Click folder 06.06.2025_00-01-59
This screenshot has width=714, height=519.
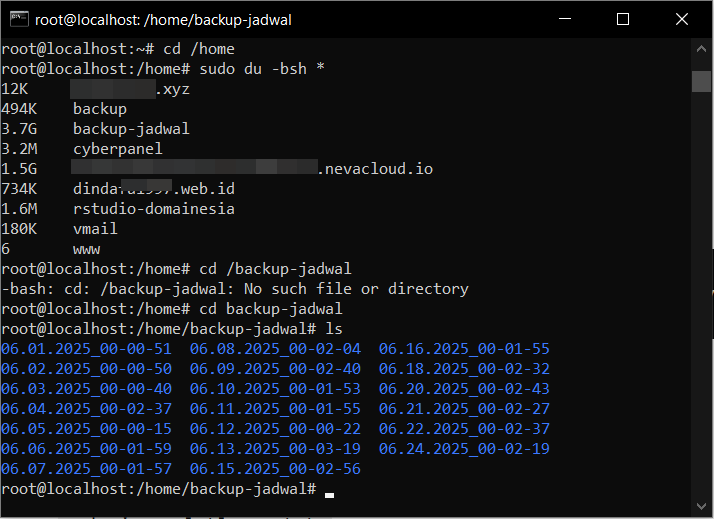point(87,449)
